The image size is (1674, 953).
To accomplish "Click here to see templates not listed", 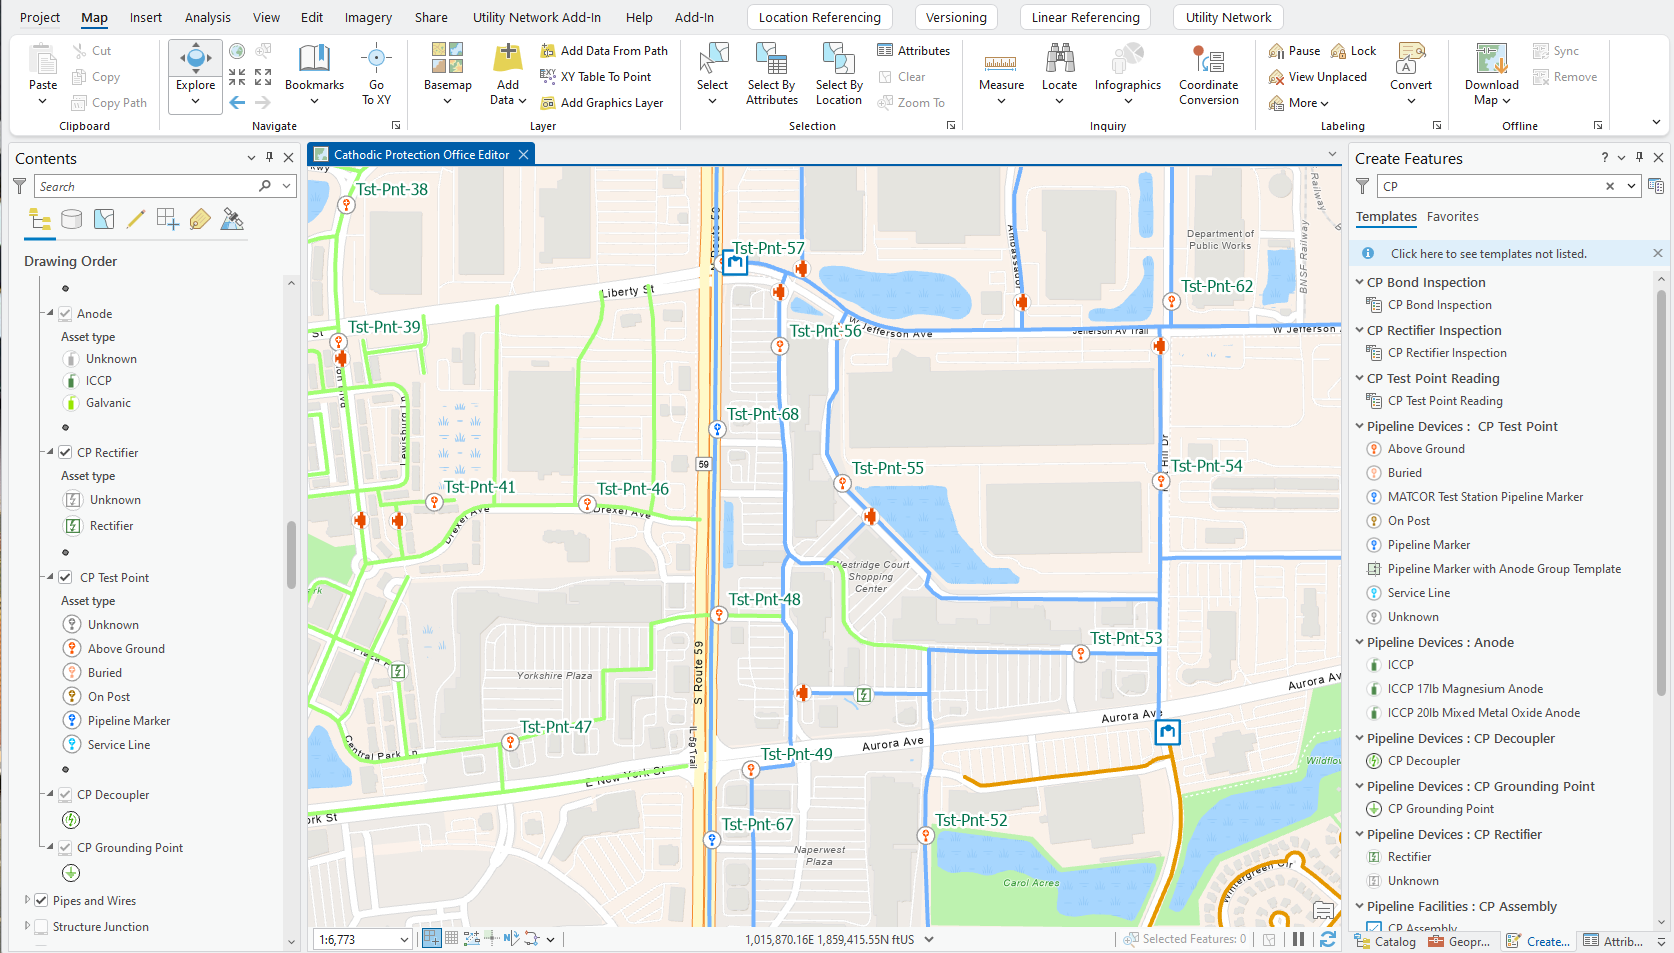I will coord(1488,254).
